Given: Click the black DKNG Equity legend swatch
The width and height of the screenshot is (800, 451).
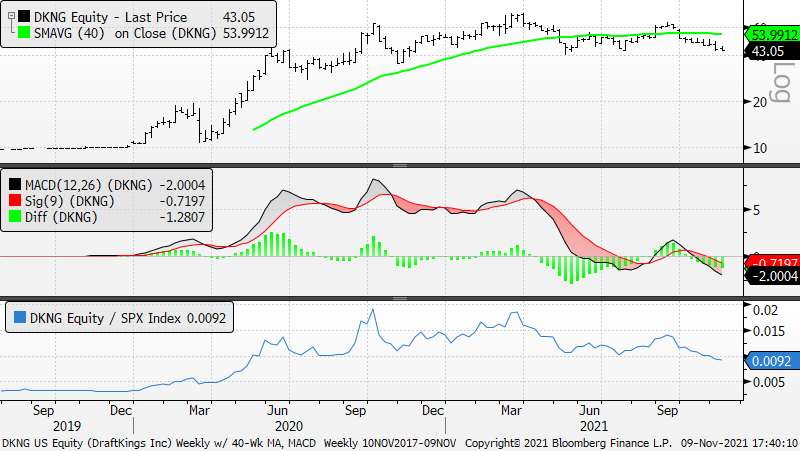Looking at the screenshot, I should [x=23, y=17].
